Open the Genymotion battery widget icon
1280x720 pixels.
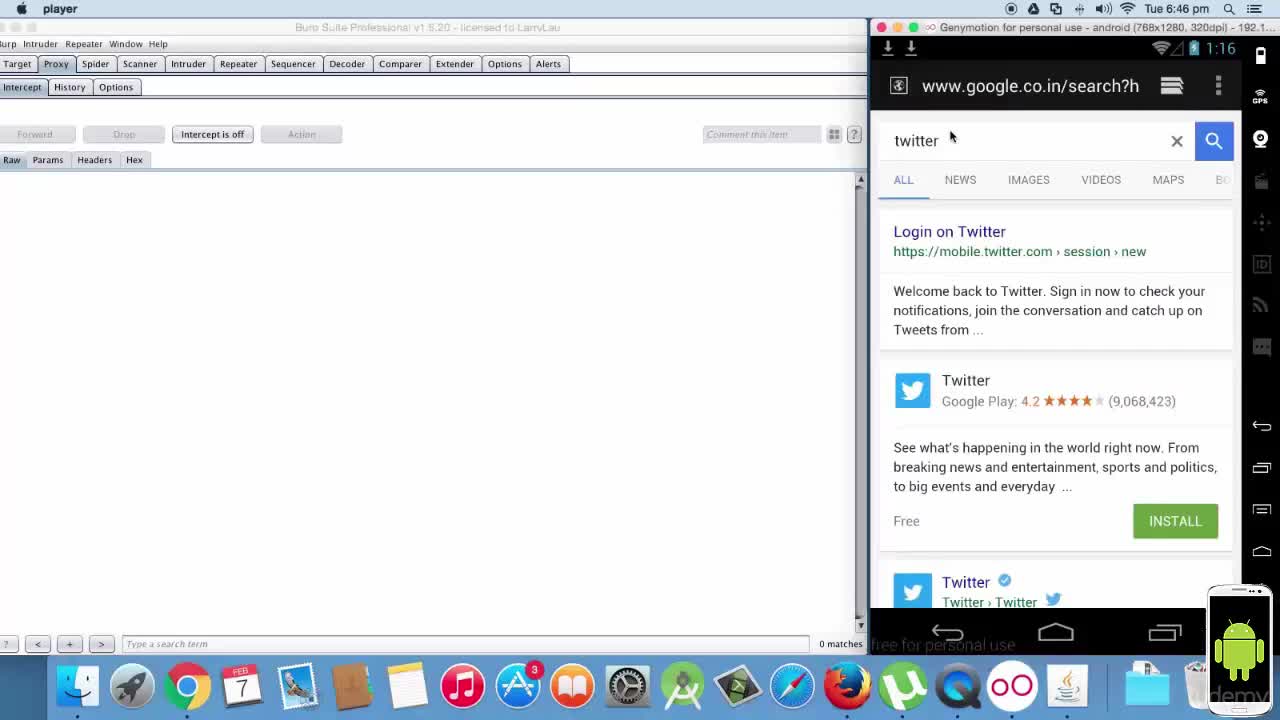(1261, 56)
